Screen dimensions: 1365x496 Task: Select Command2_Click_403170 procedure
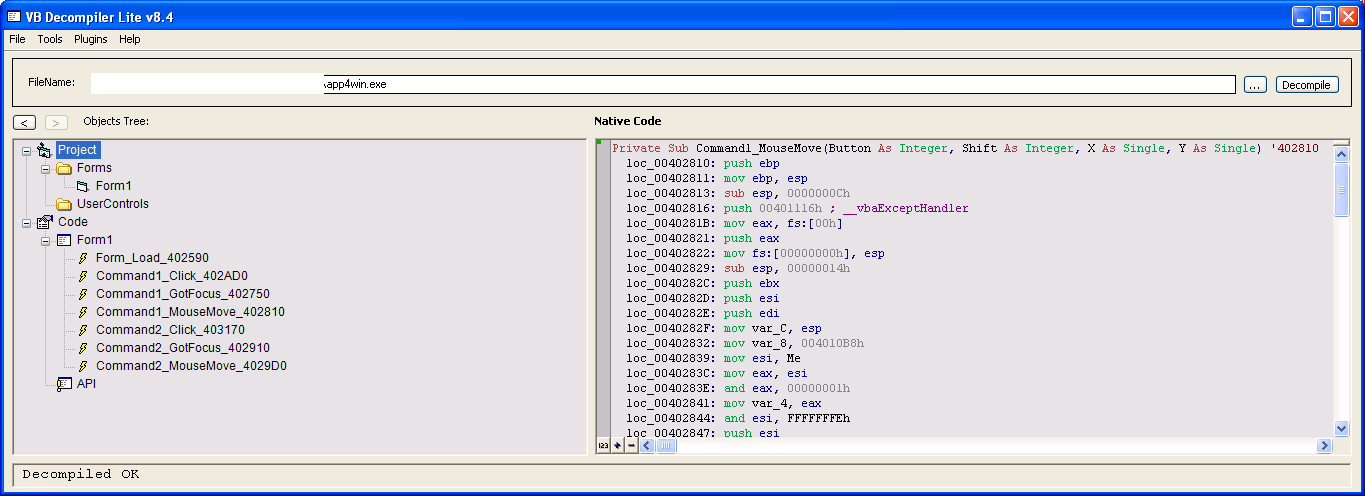coord(170,330)
